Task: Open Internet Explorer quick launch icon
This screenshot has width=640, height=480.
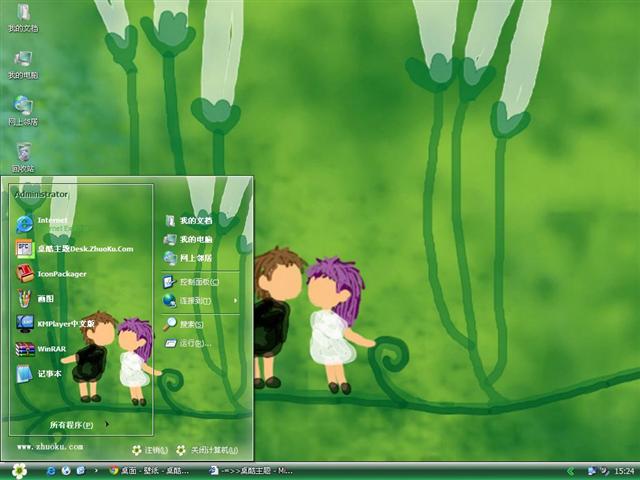Action: point(51,471)
